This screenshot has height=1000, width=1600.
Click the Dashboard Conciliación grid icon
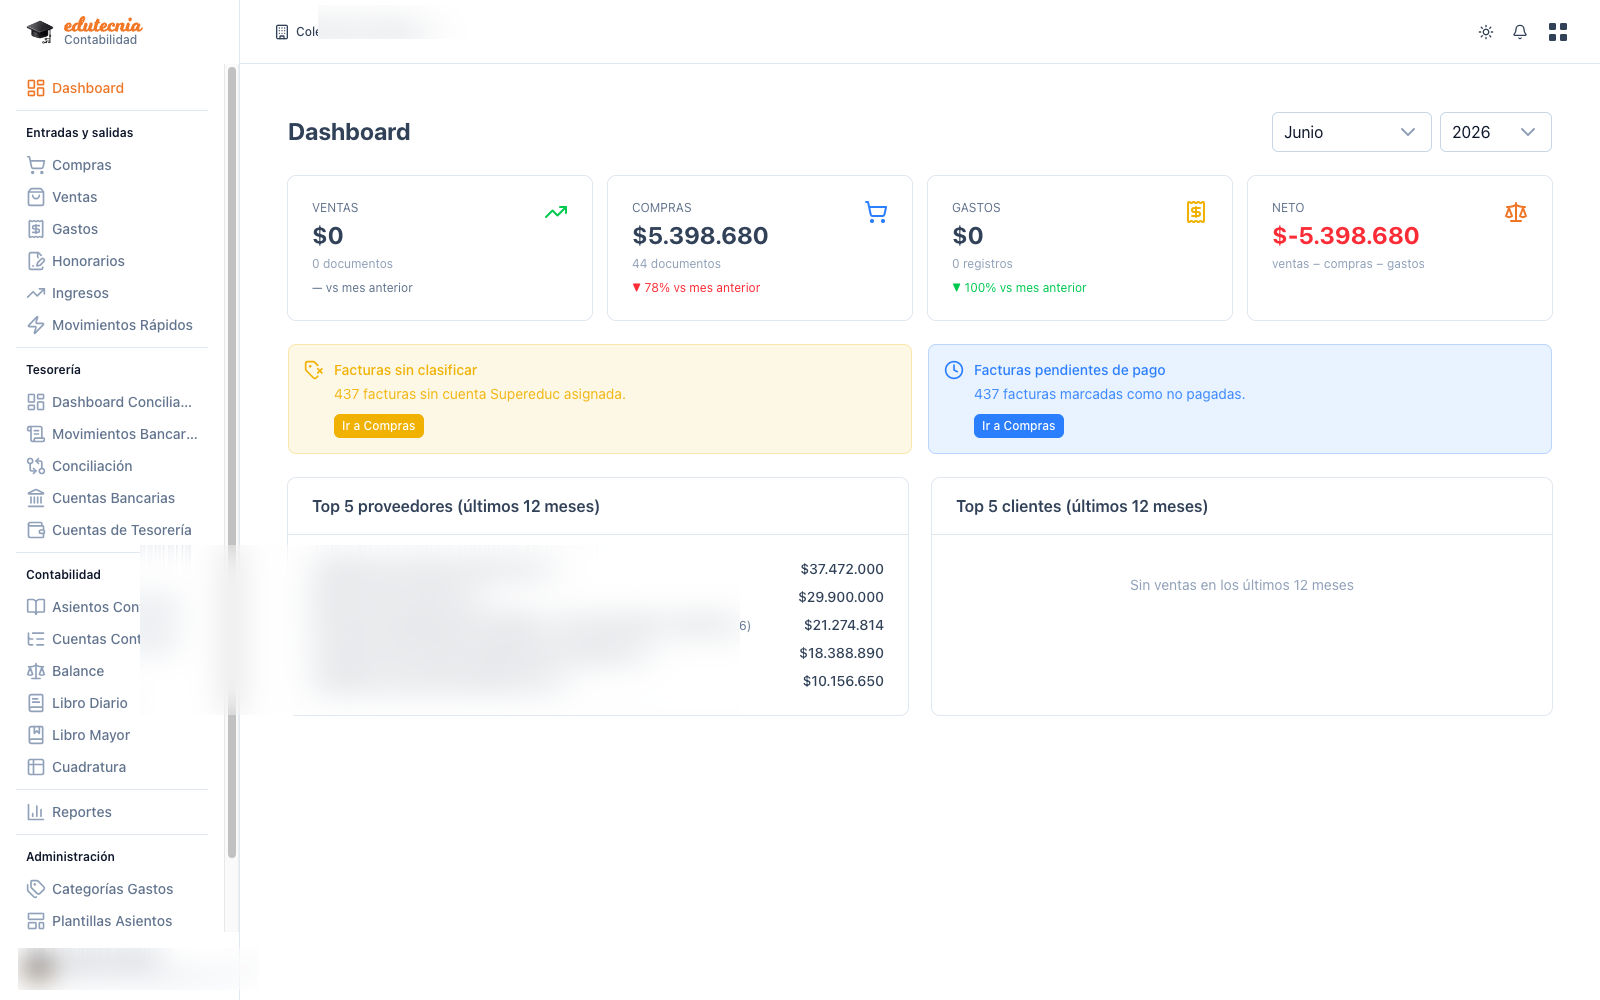pos(36,402)
